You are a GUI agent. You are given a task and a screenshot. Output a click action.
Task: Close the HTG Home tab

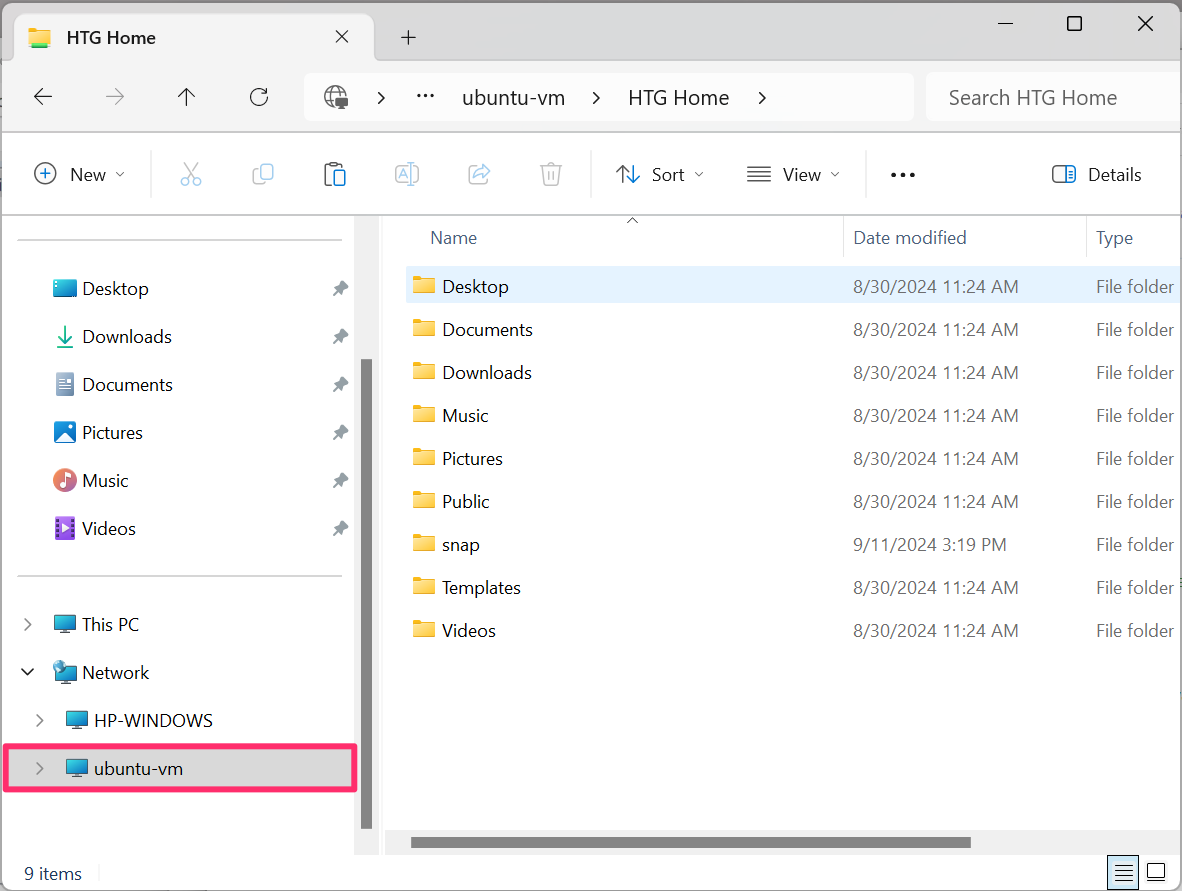[341, 37]
